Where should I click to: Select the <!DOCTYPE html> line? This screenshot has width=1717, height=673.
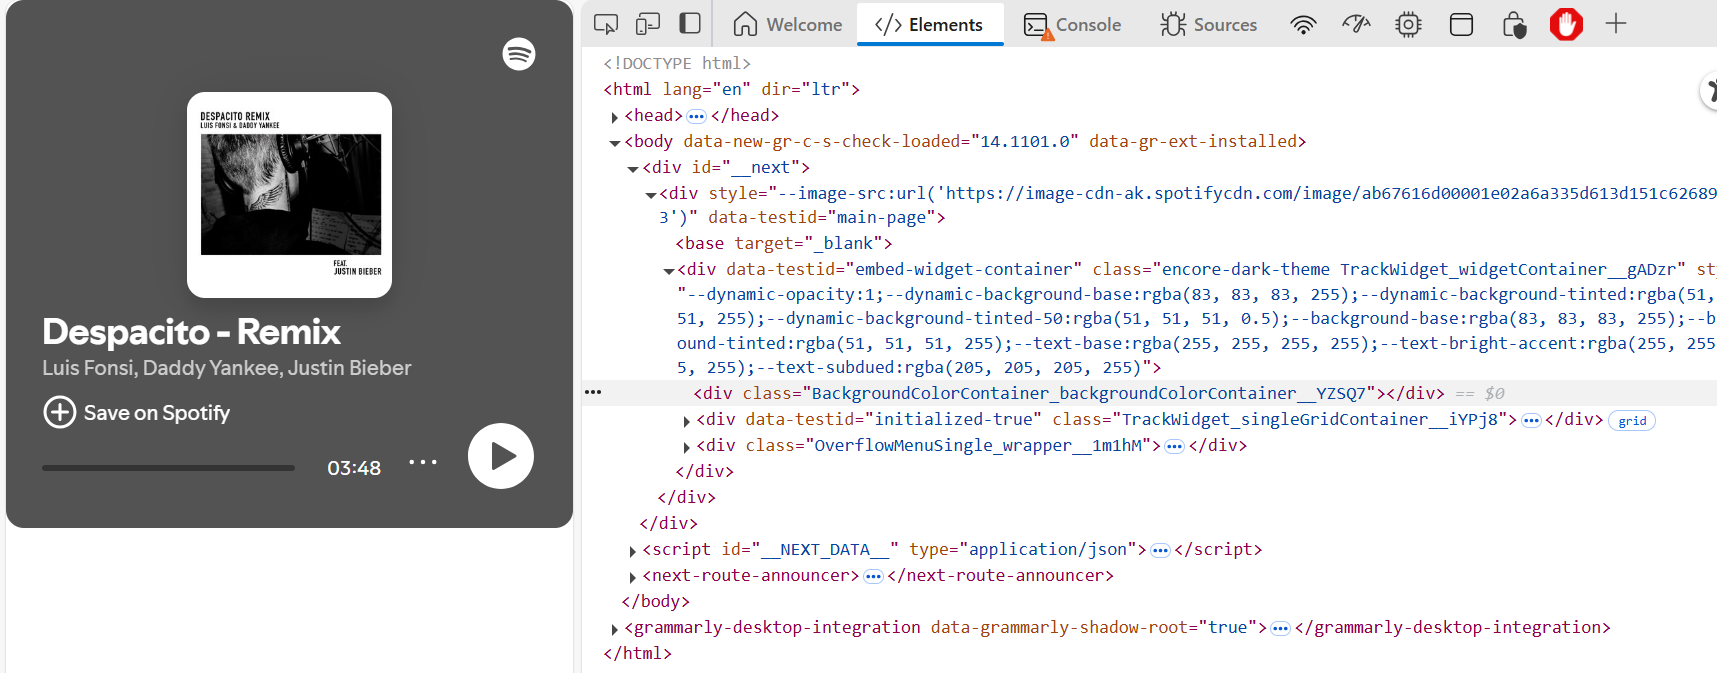pos(677,63)
